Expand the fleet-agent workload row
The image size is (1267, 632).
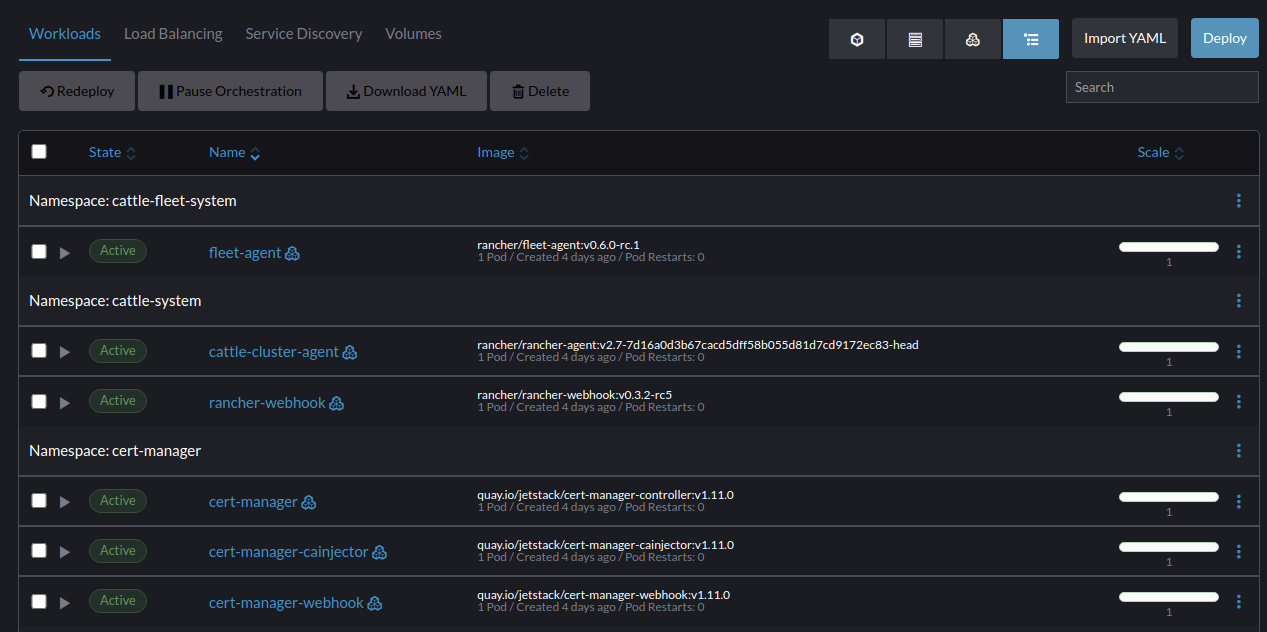click(65, 251)
